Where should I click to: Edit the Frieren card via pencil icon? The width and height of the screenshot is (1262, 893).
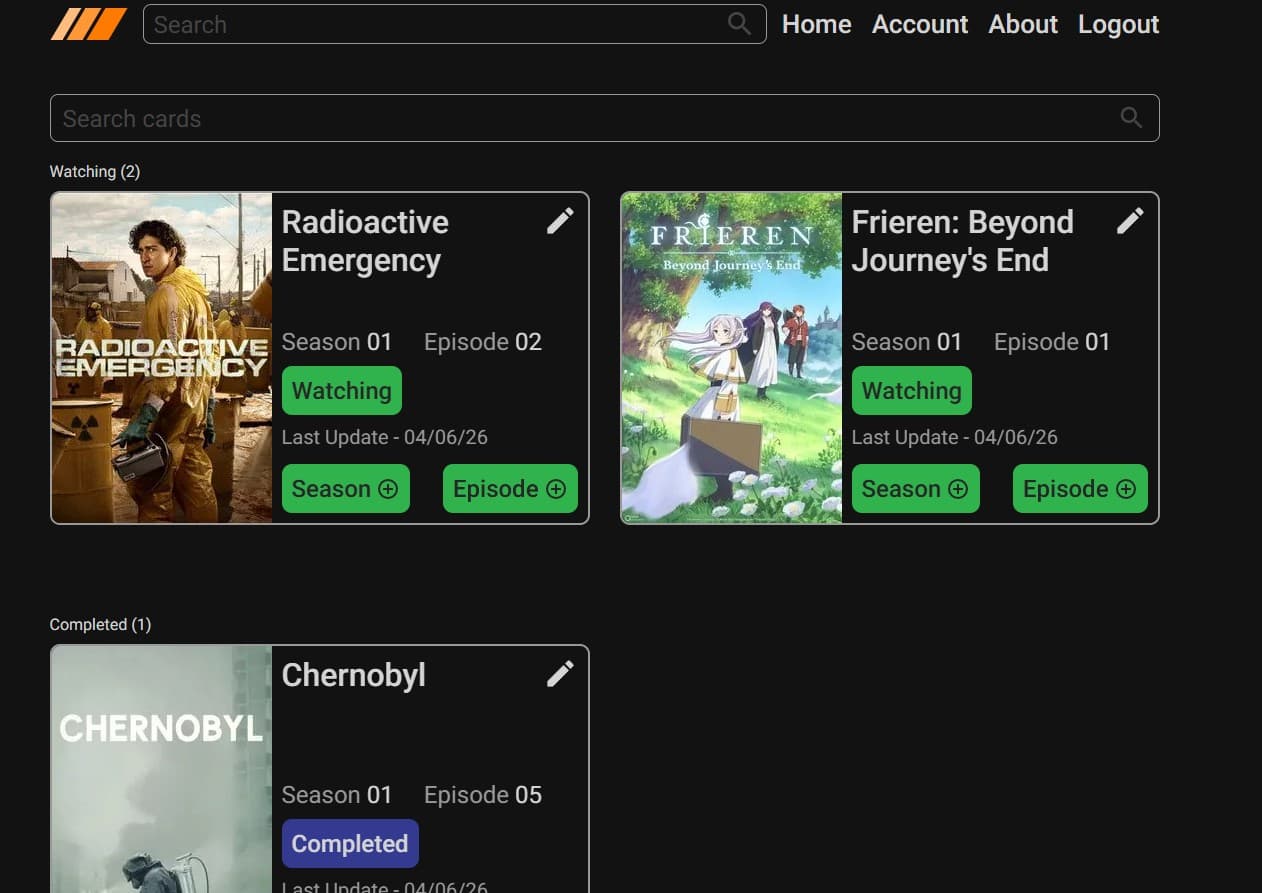(x=1130, y=221)
